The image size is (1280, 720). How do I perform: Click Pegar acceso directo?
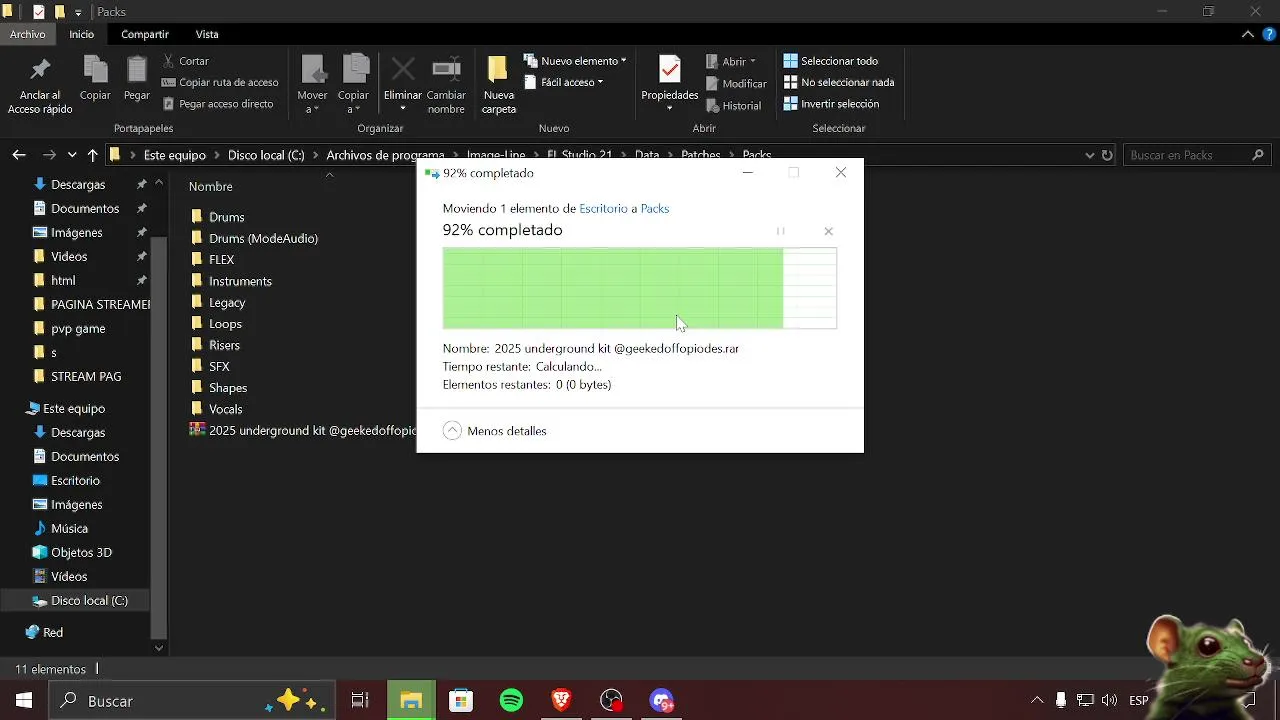217,103
